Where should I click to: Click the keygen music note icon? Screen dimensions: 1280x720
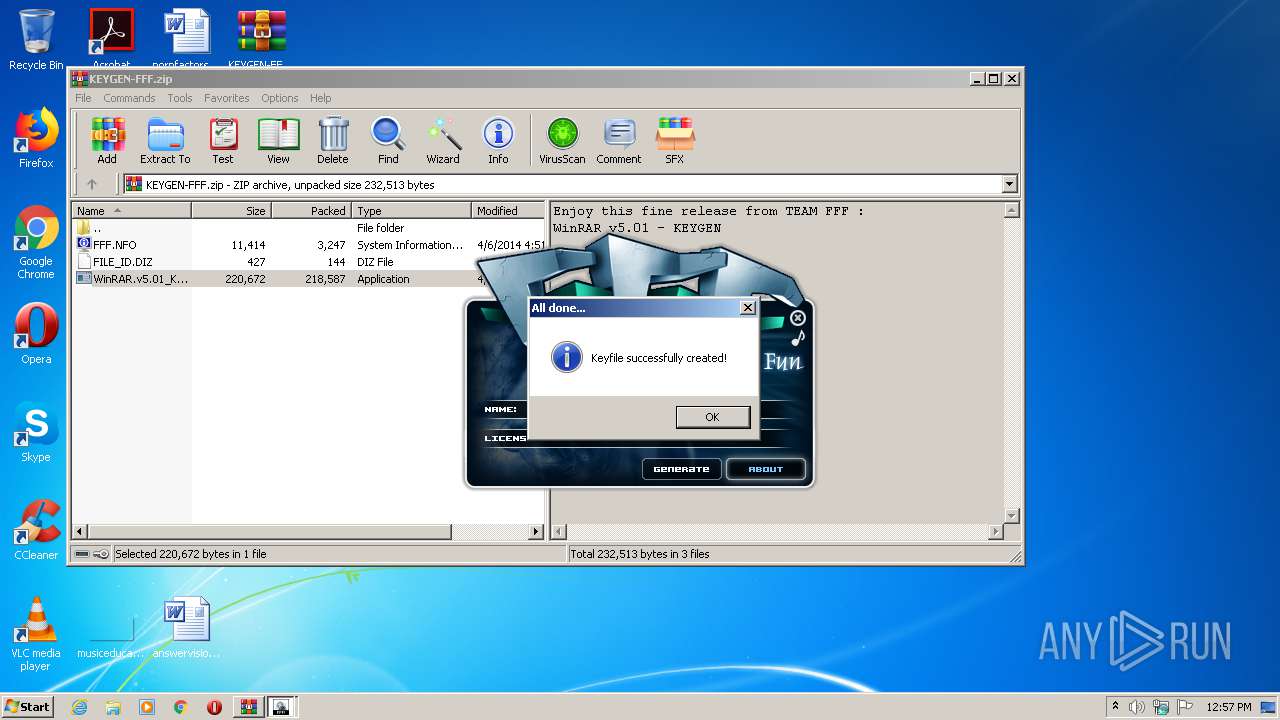[x=798, y=338]
